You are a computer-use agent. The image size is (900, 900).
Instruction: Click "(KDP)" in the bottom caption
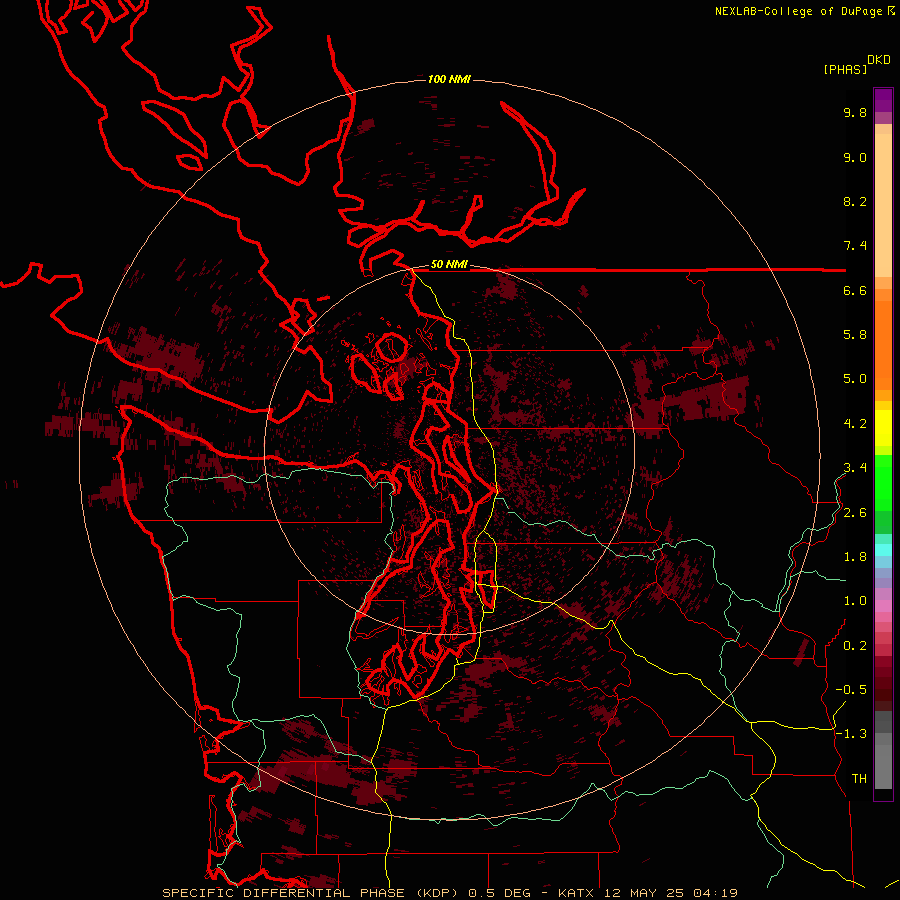click(440, 893)
